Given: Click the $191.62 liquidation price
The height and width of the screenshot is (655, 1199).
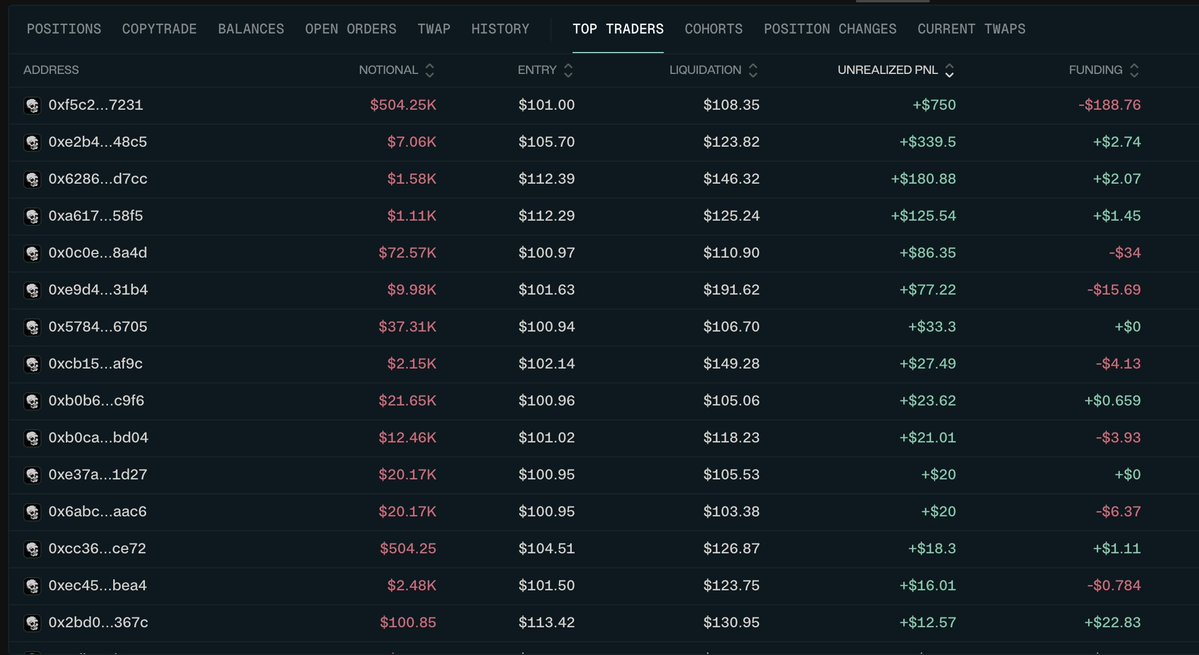Looking at the screenshot, I should 731,290.
